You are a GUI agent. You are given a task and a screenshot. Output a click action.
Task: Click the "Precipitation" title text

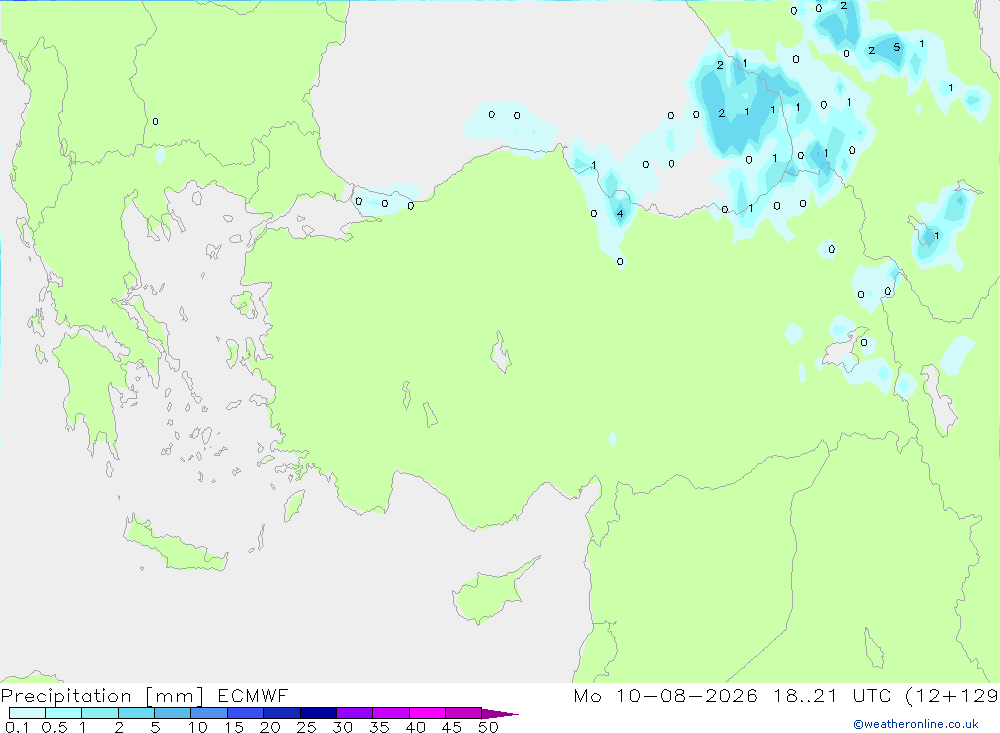point(66,696)
